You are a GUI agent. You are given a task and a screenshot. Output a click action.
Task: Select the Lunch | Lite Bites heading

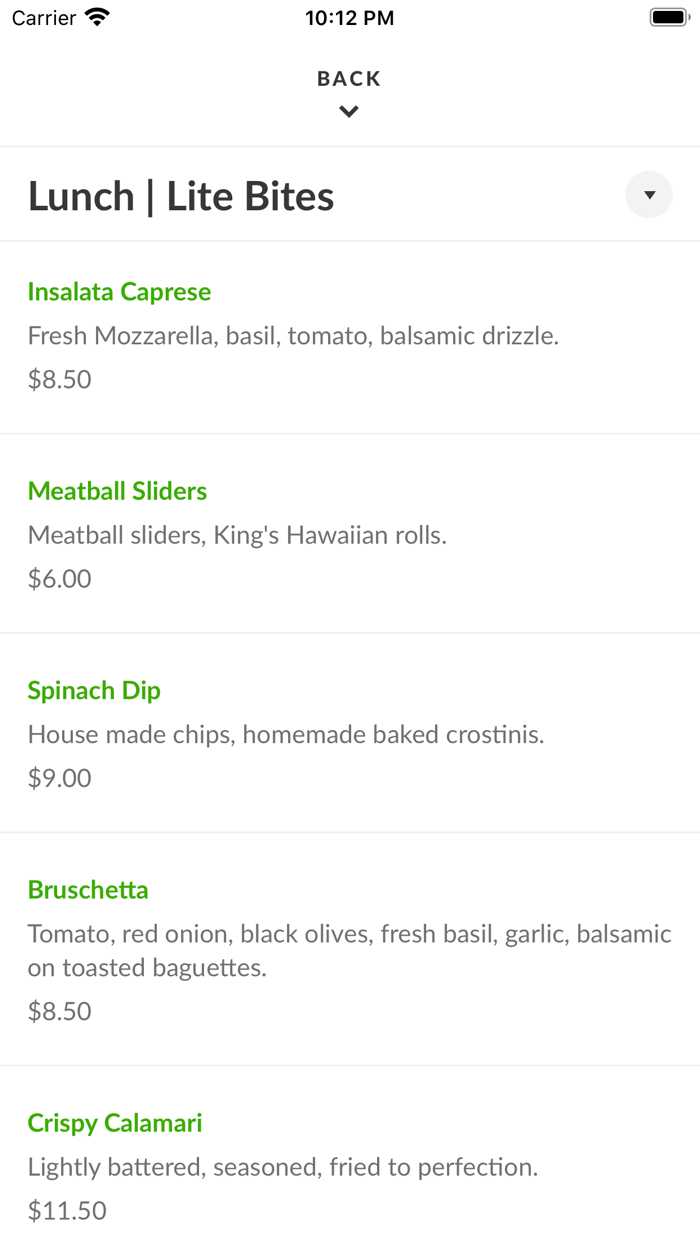click(181, 196)
